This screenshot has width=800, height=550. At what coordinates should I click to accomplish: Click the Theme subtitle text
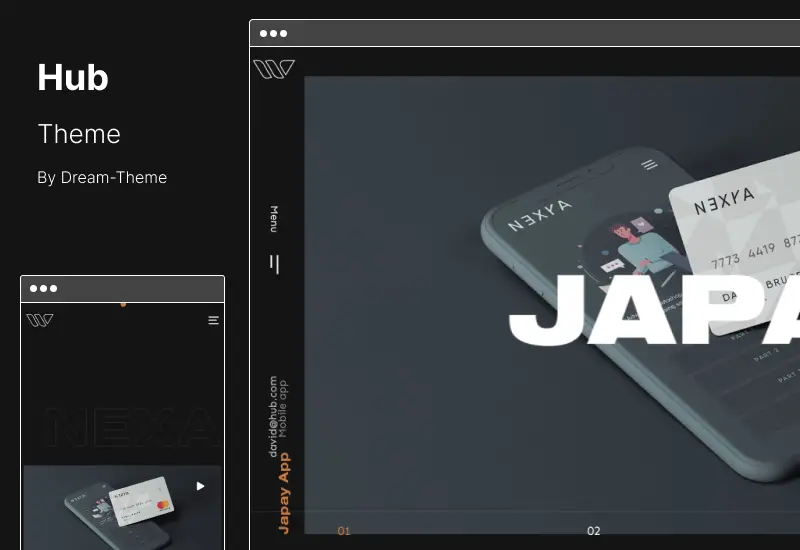pos(79,134)
